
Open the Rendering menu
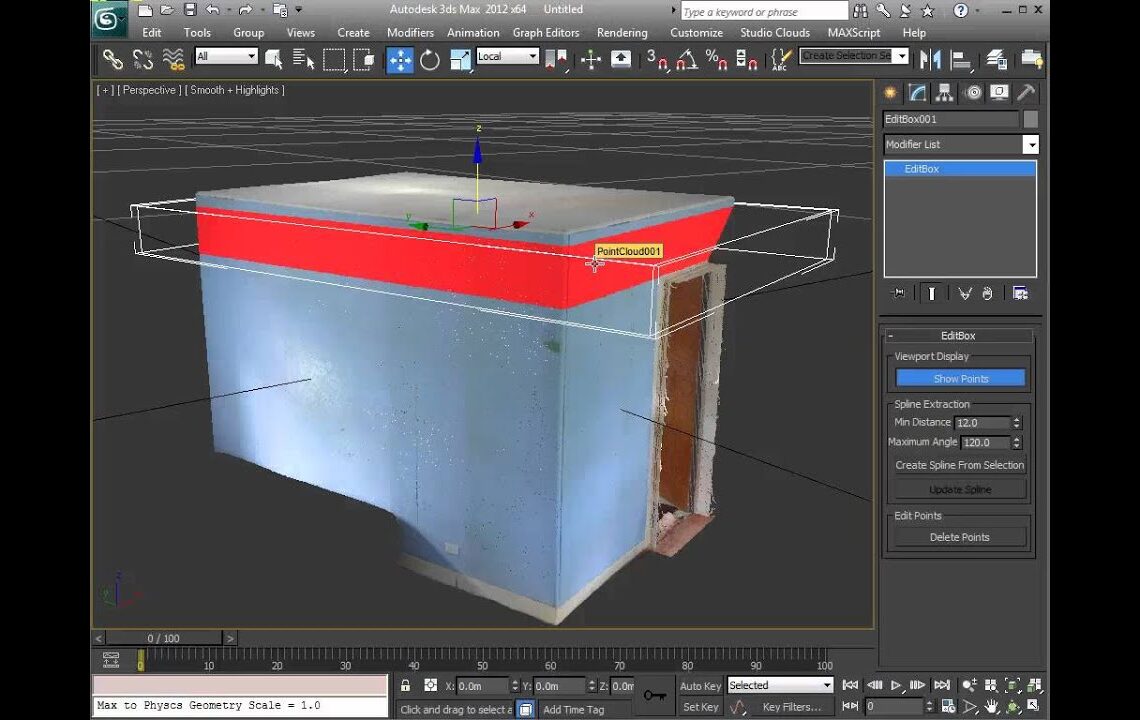(x=622, y=33)
